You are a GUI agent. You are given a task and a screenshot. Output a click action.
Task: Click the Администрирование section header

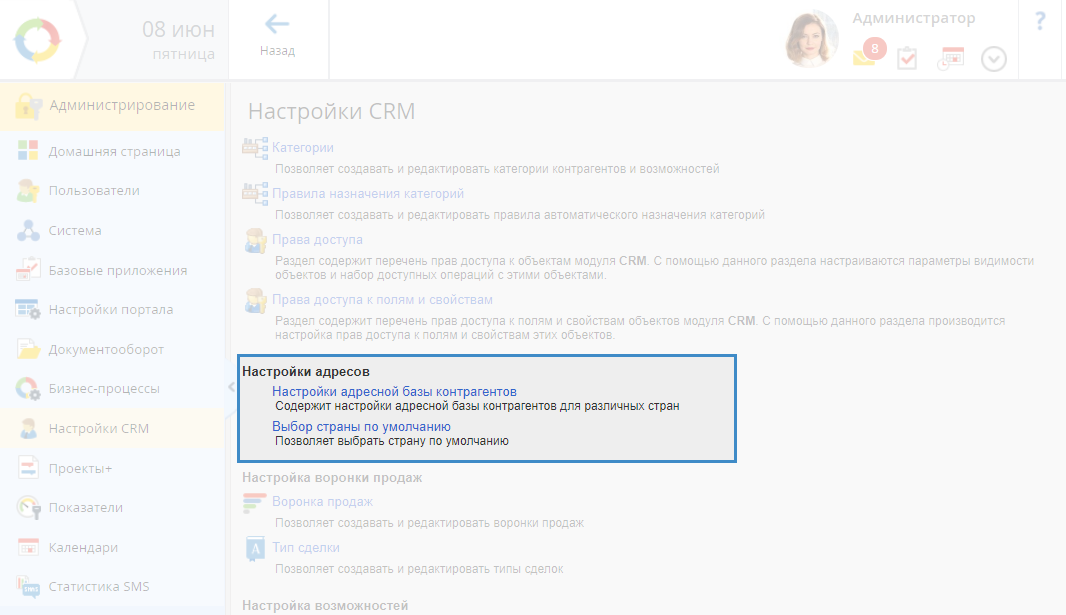tap(112, 106)
